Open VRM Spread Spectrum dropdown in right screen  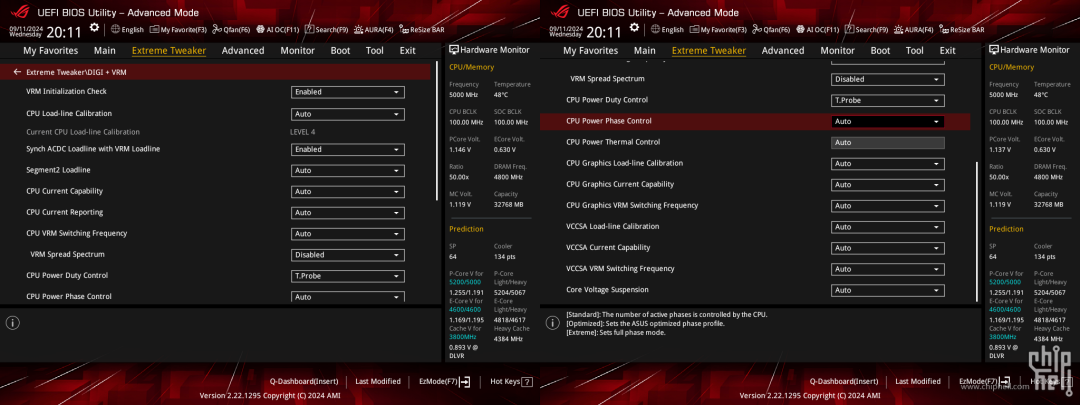[888, 79]
